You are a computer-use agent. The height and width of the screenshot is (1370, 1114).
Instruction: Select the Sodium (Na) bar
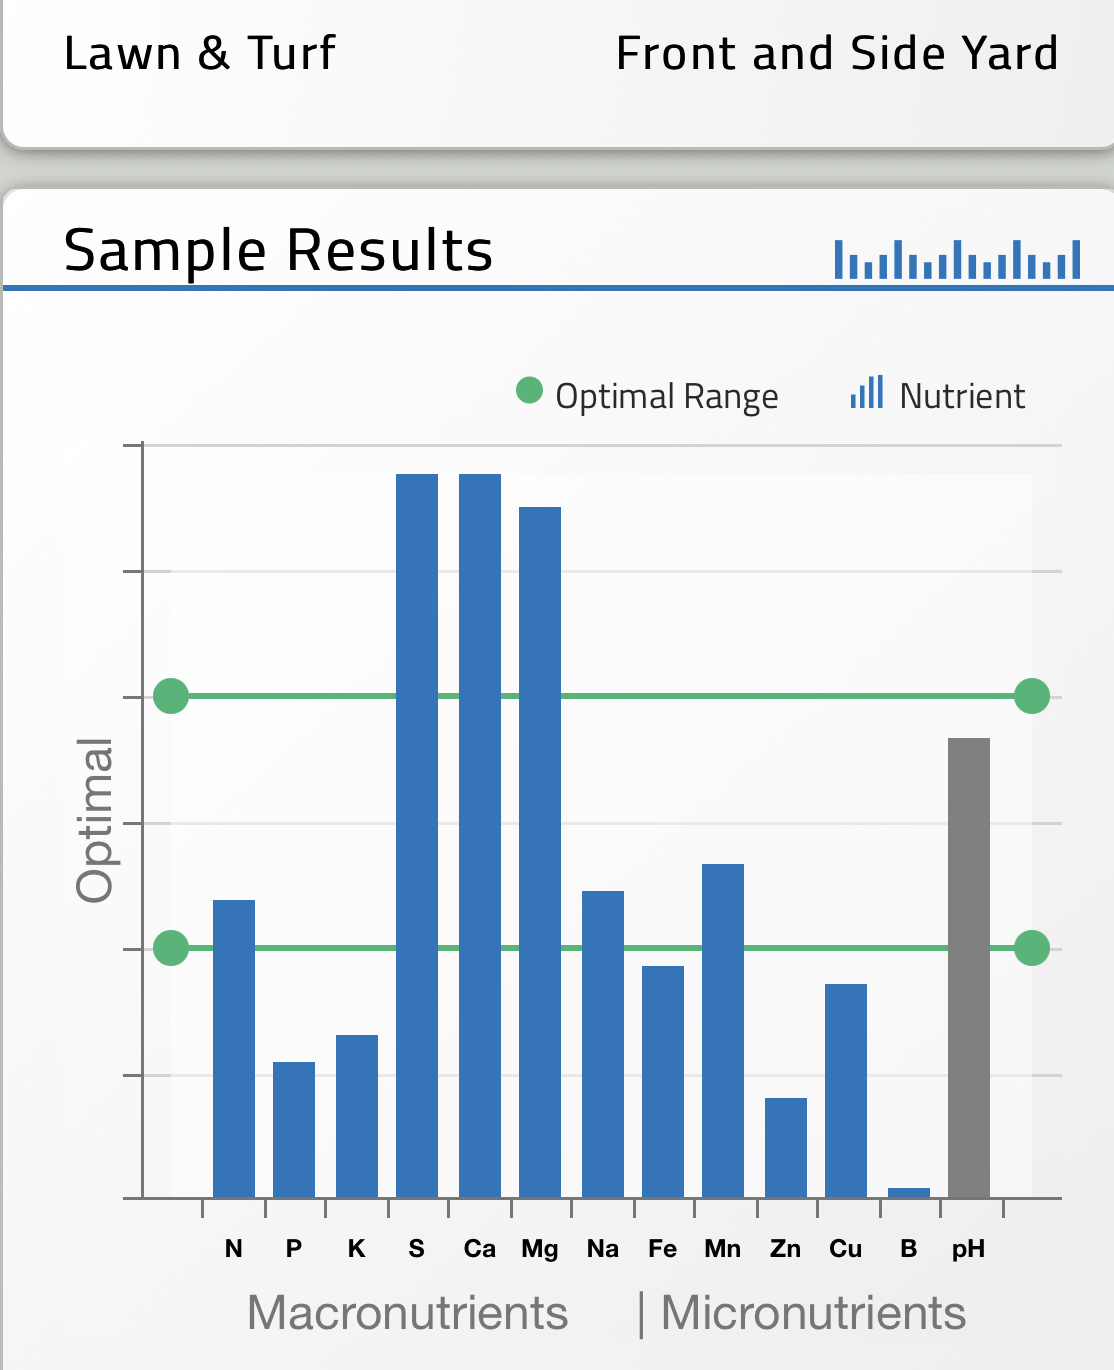coord(603,1044)
